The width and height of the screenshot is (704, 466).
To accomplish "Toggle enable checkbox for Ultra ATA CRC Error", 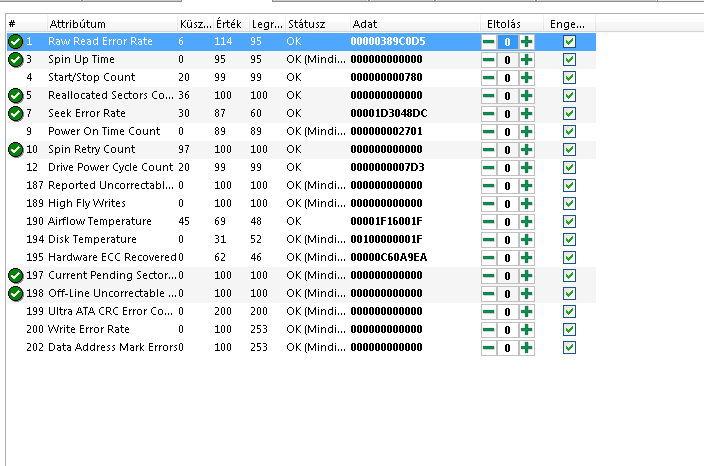I will (x=569, y=312).
